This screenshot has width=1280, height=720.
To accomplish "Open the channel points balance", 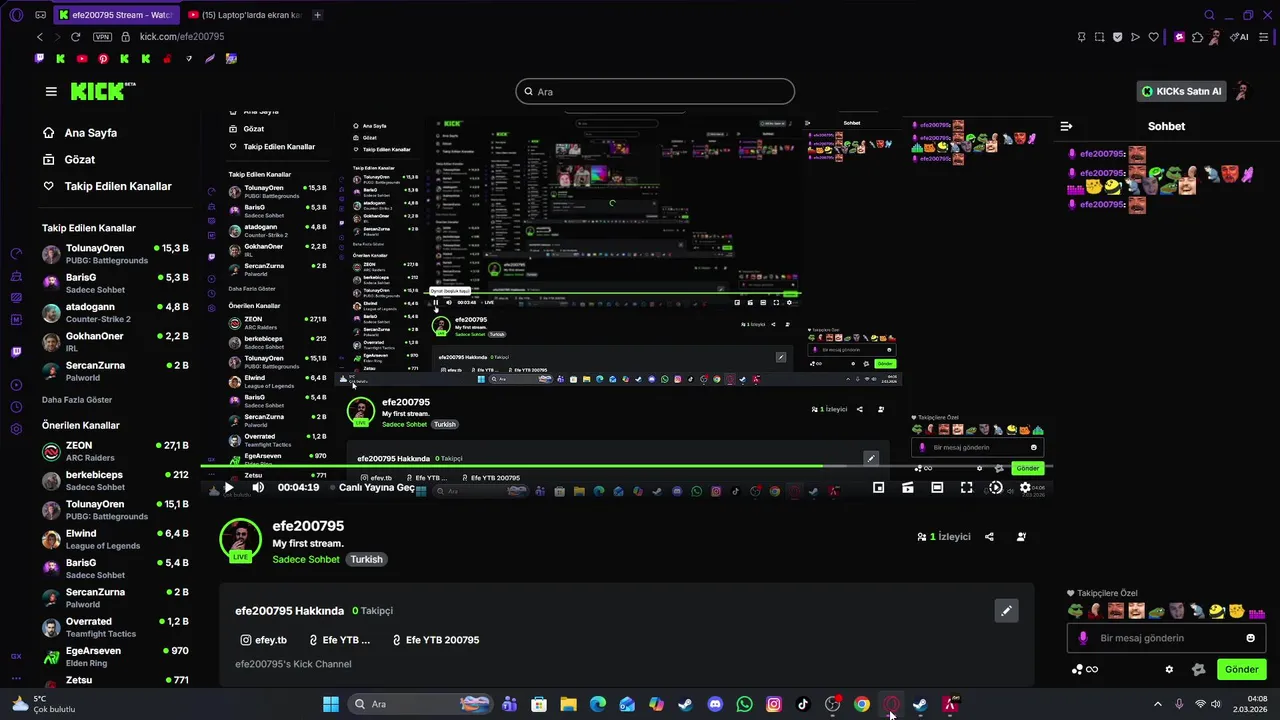I will (1085, 669).
